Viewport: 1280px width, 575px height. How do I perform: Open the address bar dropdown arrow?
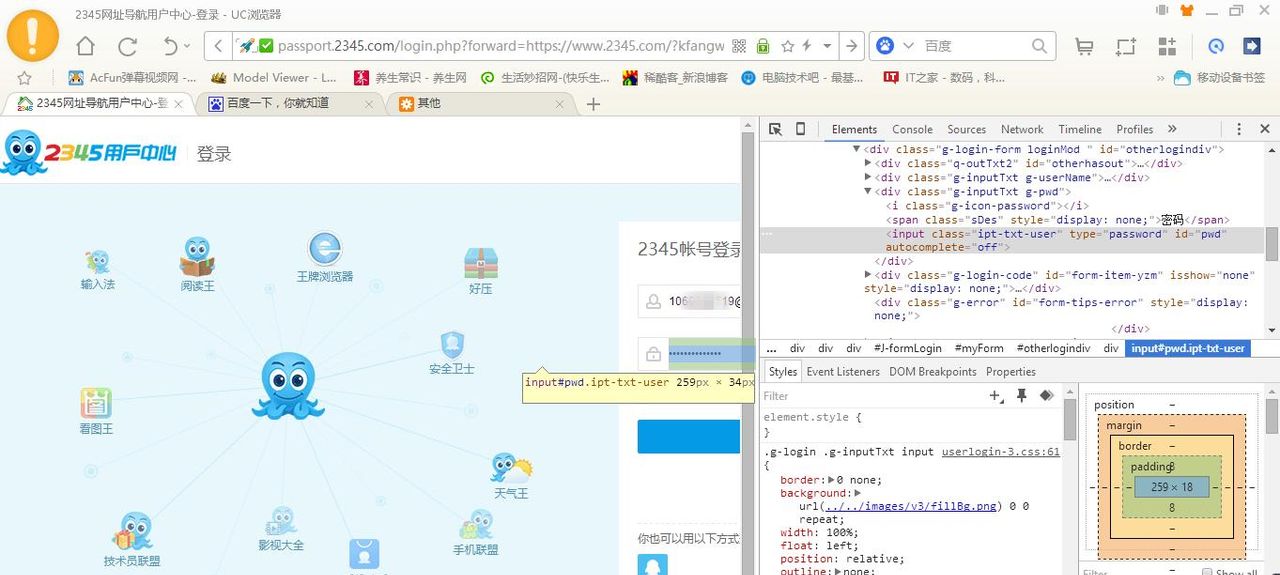point(825,46)
